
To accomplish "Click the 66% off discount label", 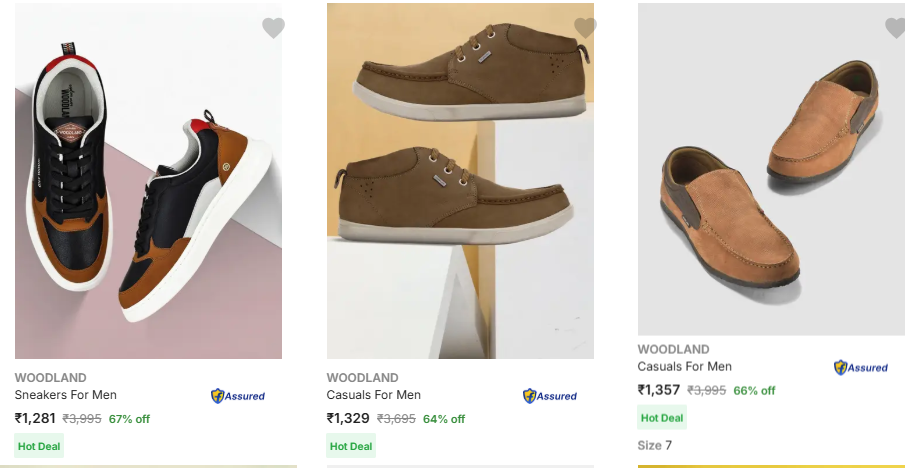I will 754,391.
